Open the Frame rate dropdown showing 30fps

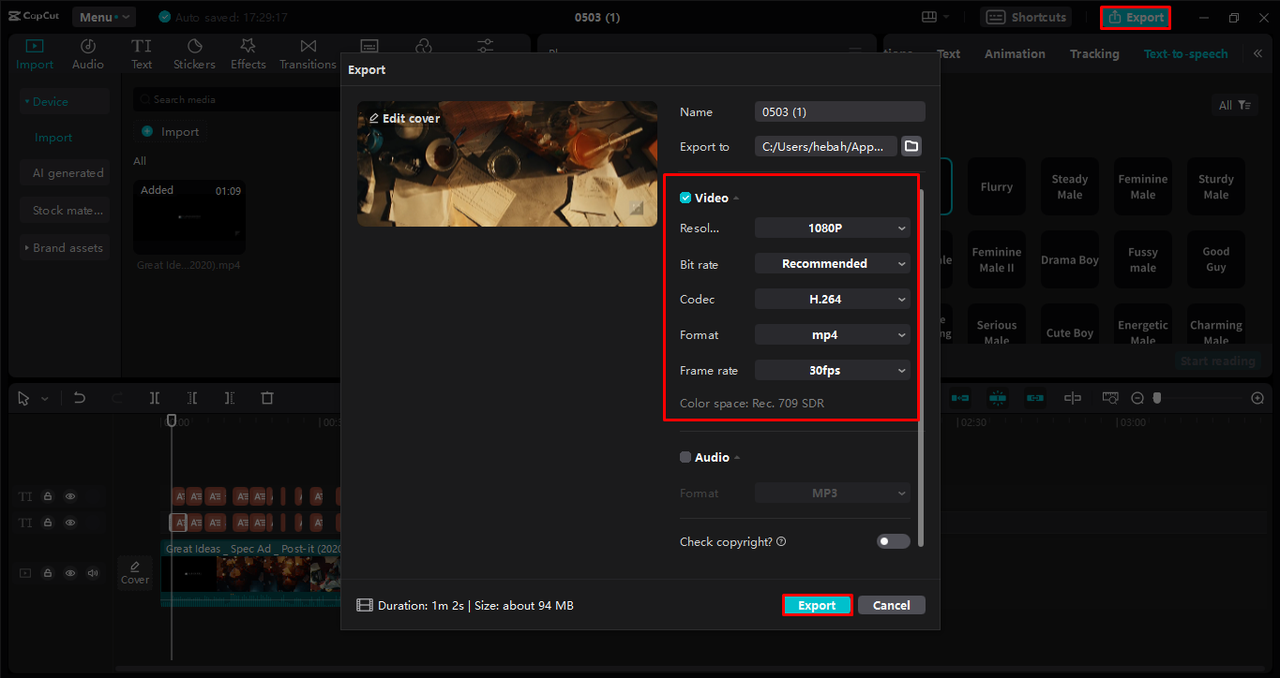833,370
